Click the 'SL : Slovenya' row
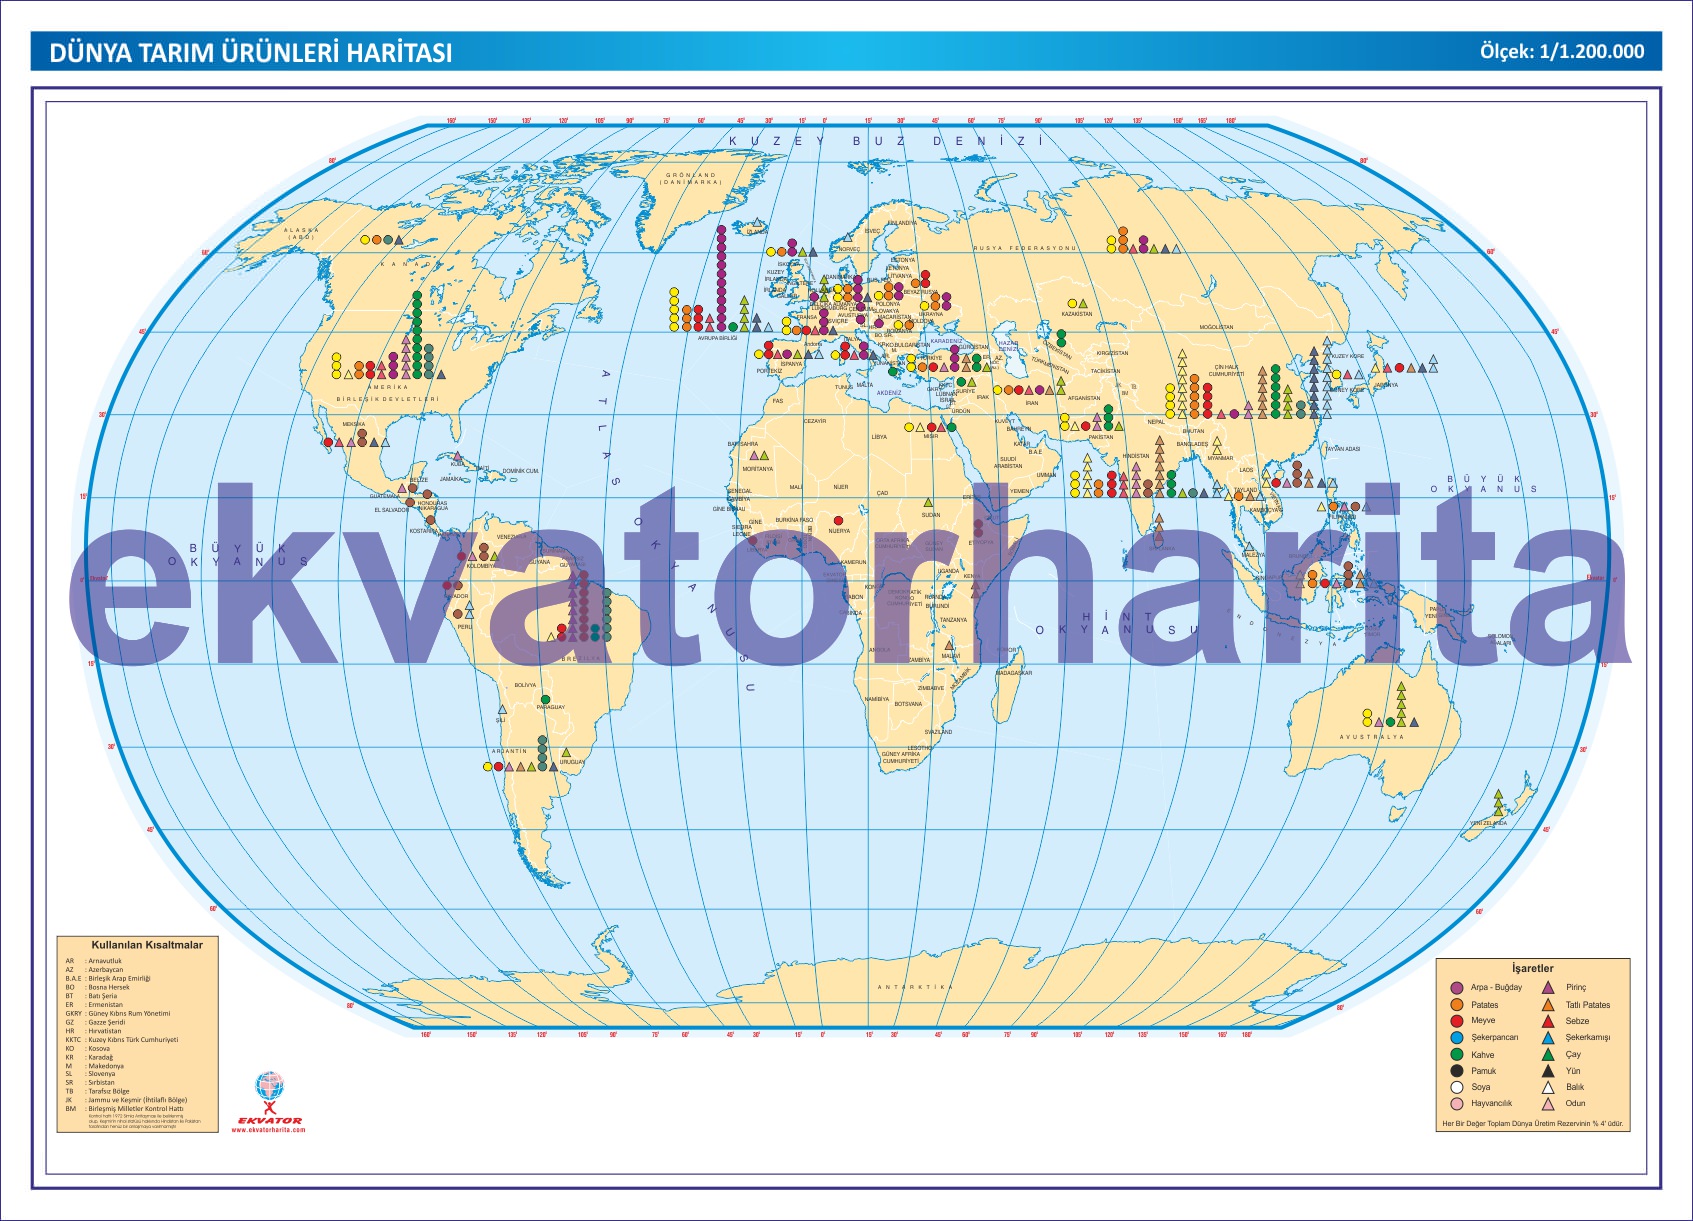Viewport: 1693px width, 1221px height. tap(91, 1074)
